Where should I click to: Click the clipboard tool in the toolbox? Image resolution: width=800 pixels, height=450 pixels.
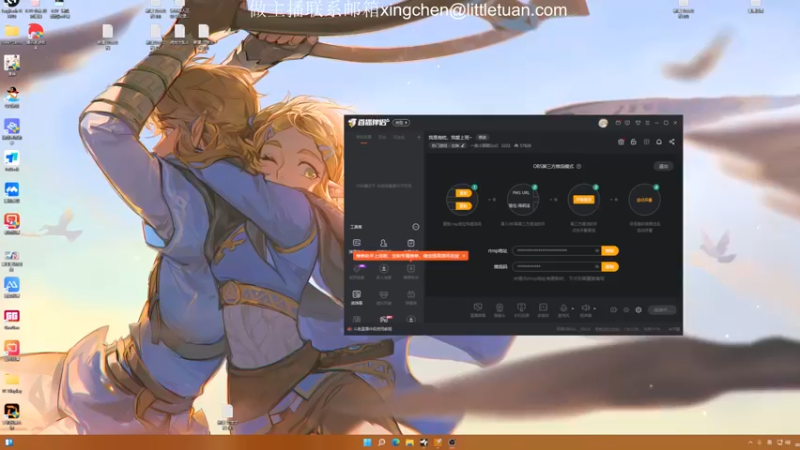(411, 243)
